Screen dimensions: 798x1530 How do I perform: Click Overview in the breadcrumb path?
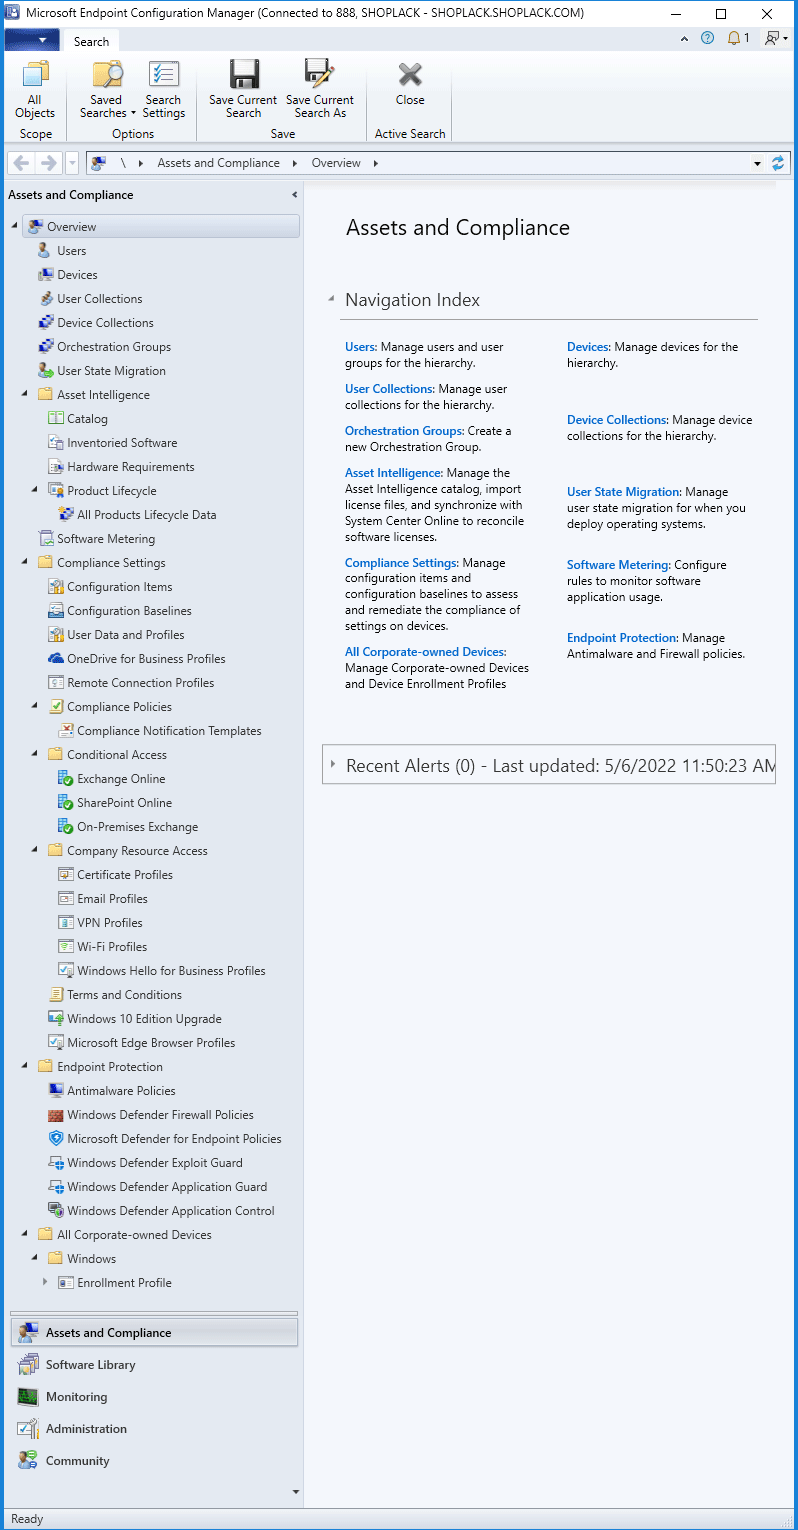[x=336, y=163]
